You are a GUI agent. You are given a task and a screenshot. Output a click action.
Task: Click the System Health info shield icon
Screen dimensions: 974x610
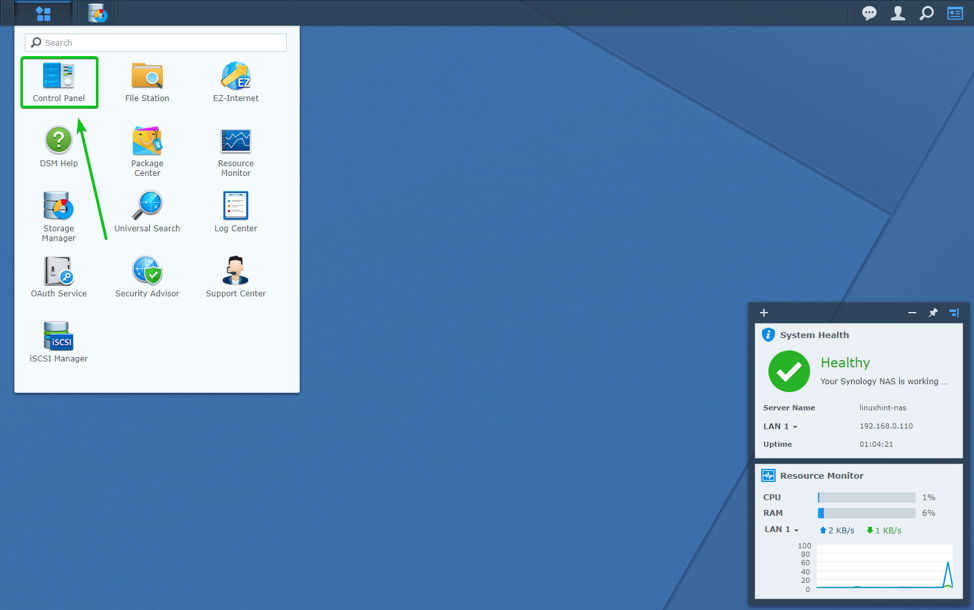coord(768,335)
